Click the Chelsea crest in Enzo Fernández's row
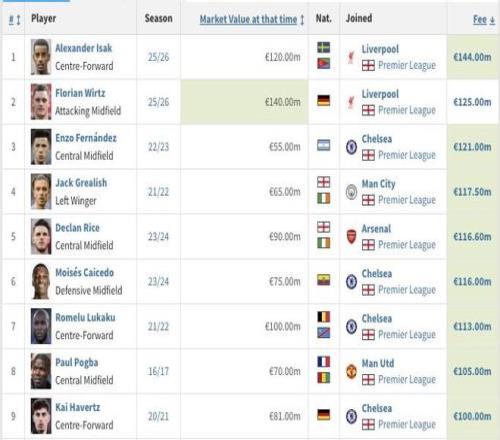500x440 pixels. click(x=351, y=147)
